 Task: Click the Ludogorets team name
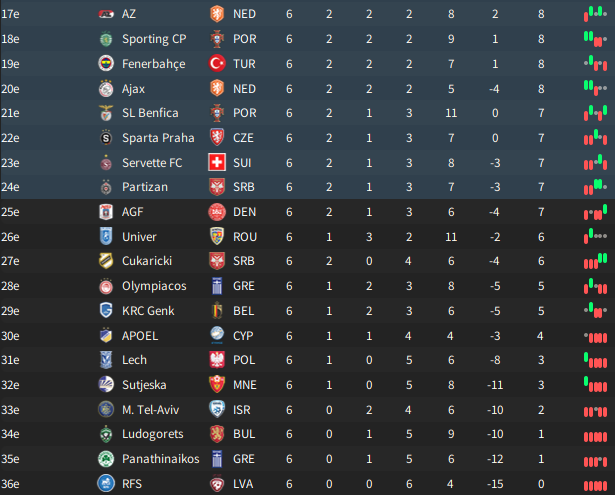154,434
